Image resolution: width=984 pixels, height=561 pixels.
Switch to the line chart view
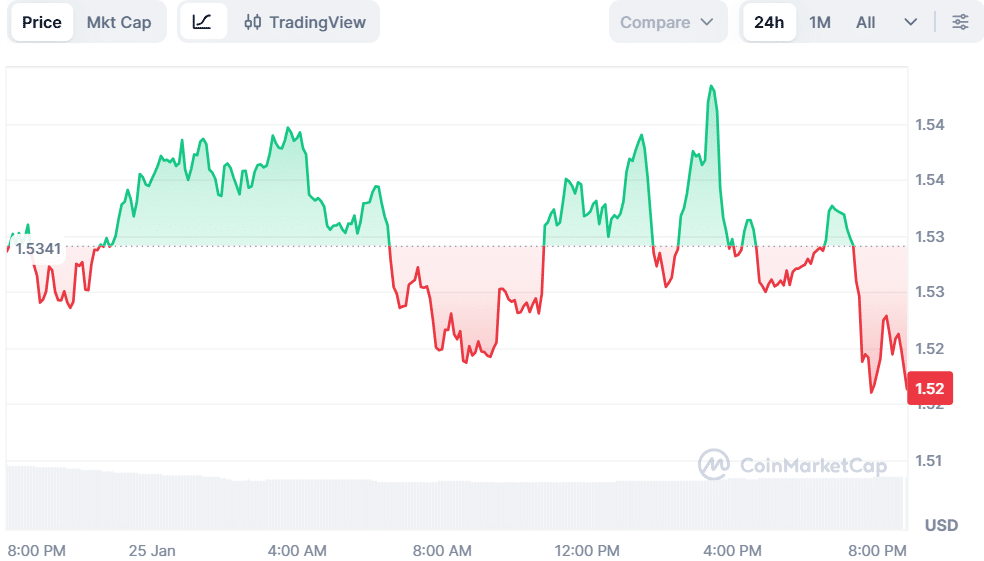(x=202, y=22)
